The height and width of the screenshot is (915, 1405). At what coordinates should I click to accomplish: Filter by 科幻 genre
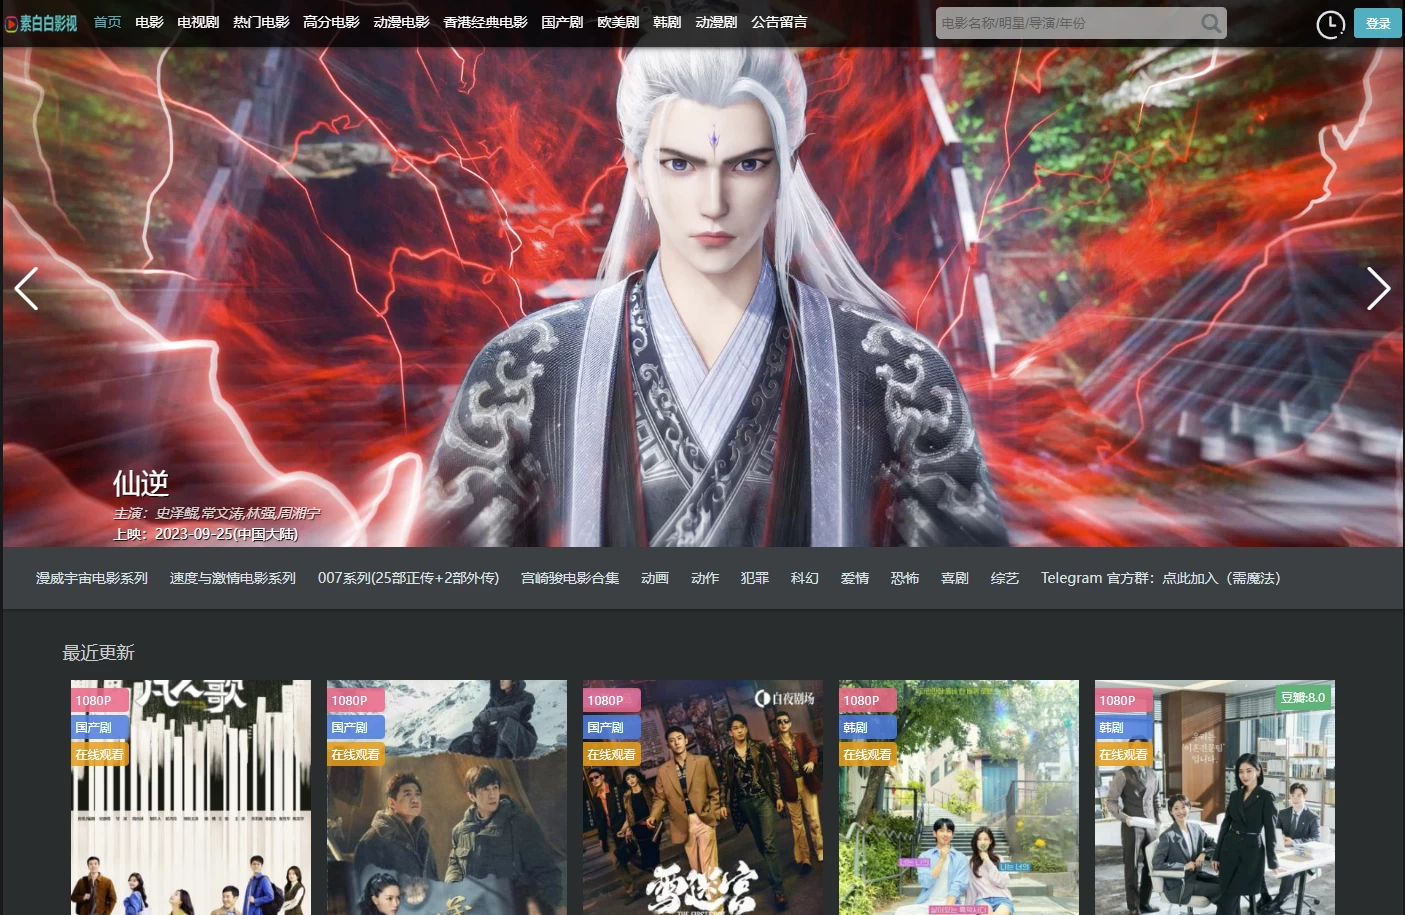click(x=804, y=578)
